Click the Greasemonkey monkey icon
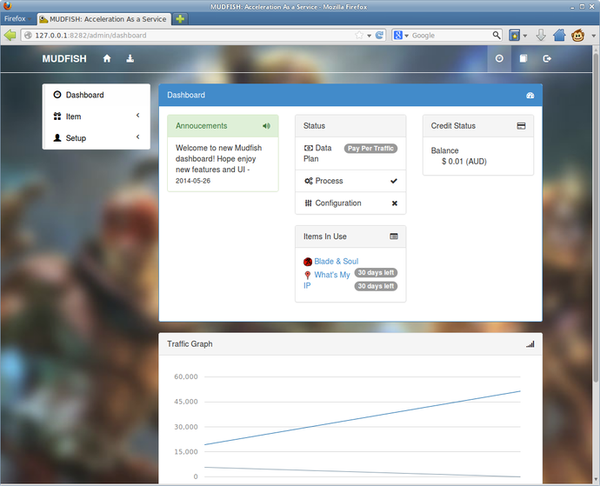The height and width of the screenshot is (486, 600). click(578, 35)
